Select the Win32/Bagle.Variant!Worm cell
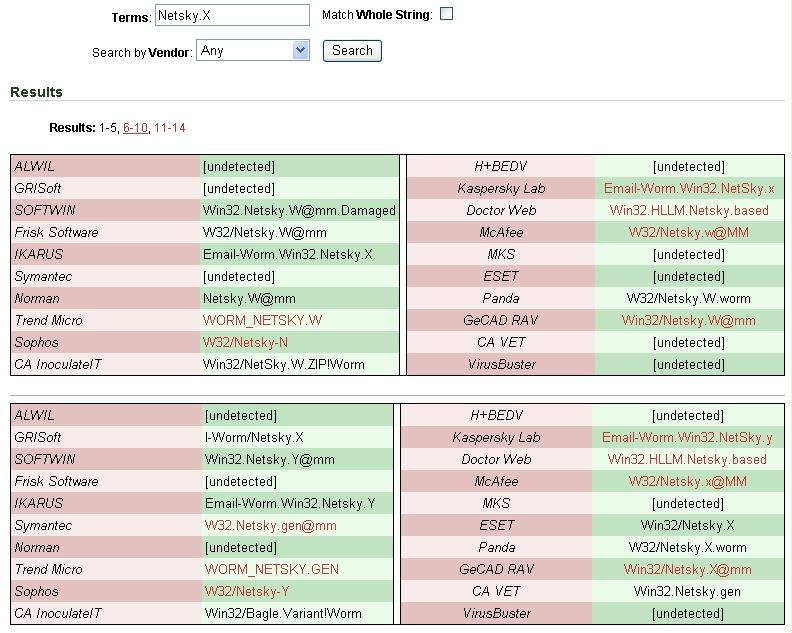The image size is (792, 633). (x=297, y=613)
